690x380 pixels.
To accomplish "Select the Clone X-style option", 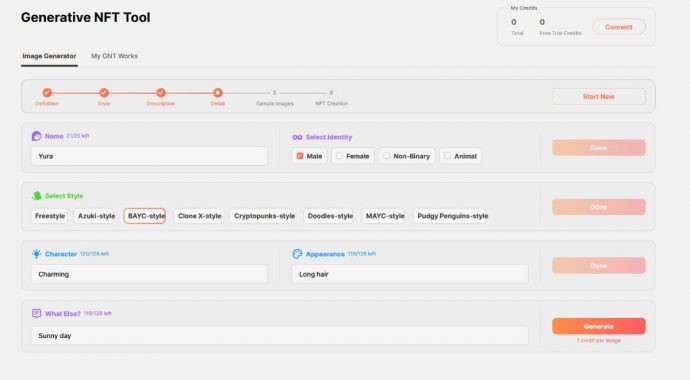I will point(199,216).
